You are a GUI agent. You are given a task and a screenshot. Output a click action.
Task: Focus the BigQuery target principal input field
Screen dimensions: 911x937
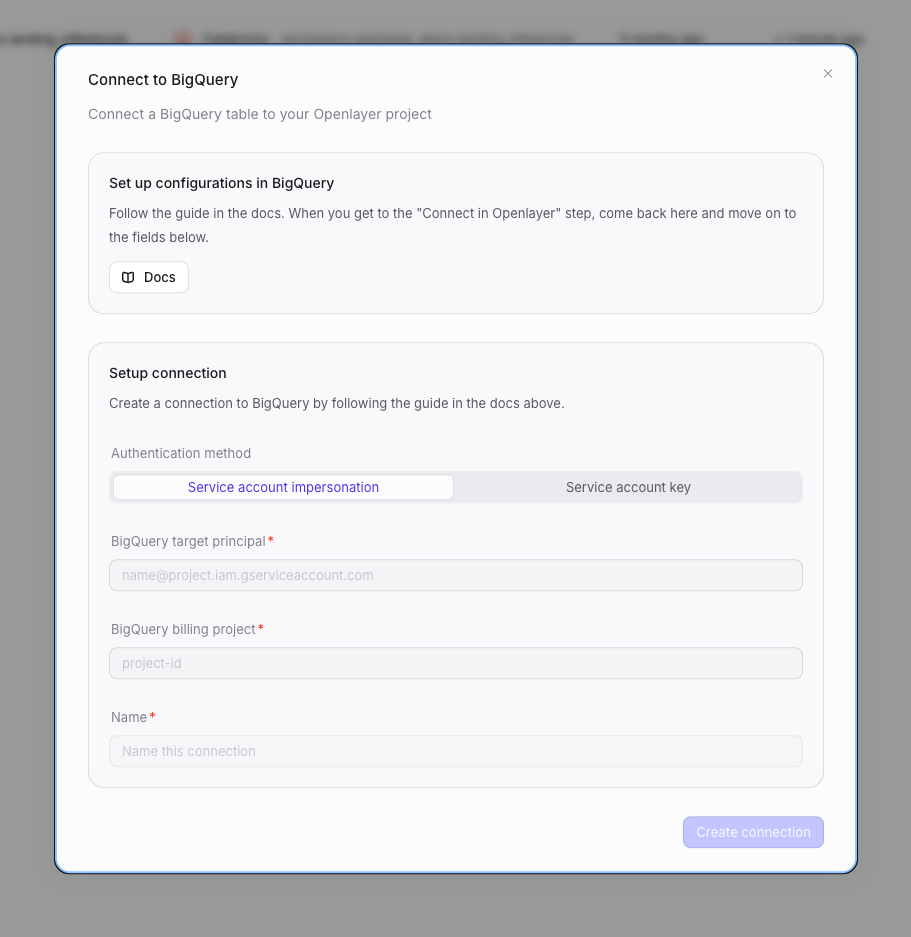tap(456, 575)
